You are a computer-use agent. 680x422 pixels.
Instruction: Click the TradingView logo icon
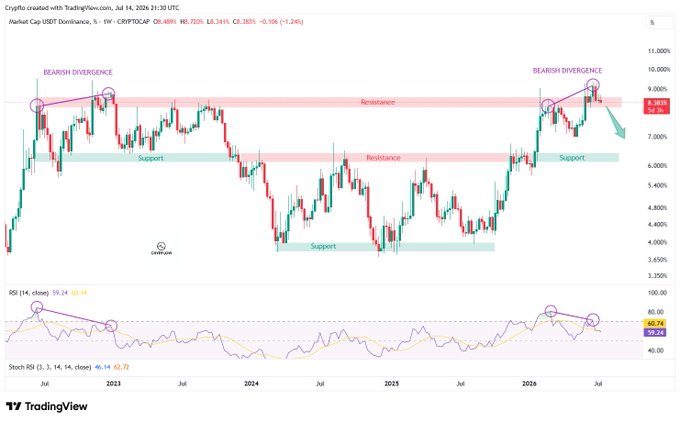(x=13, y=406)
